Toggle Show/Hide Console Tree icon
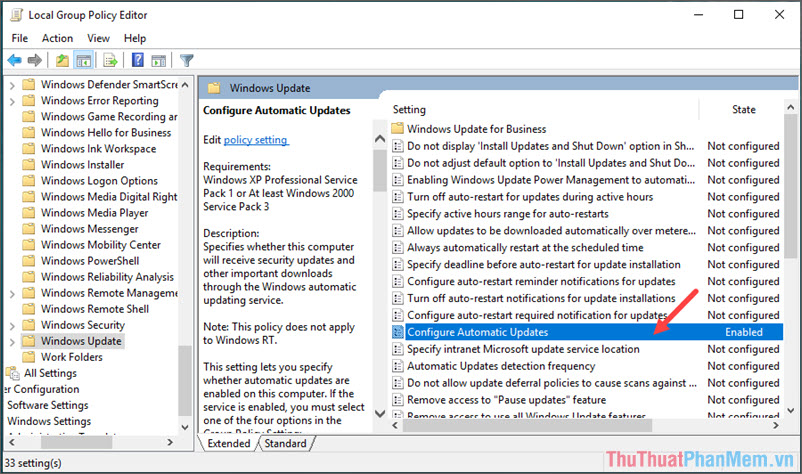This screenshot has width=802, height=474. pos(83,60)
